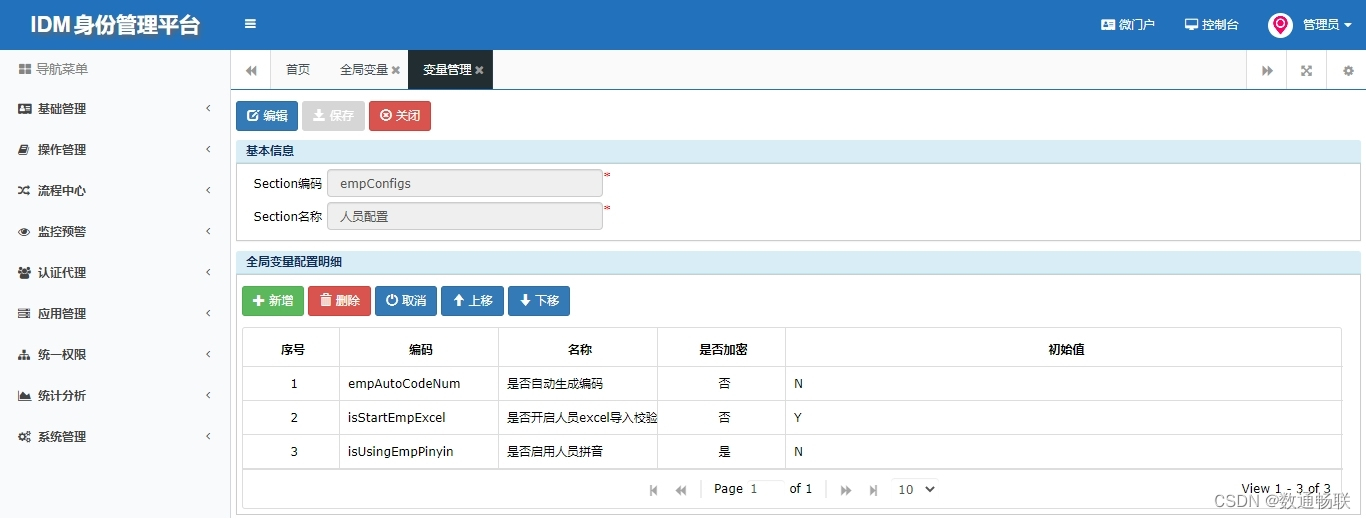
Task: Expand 监控预警 with its chevron
Action: point(208,232)
